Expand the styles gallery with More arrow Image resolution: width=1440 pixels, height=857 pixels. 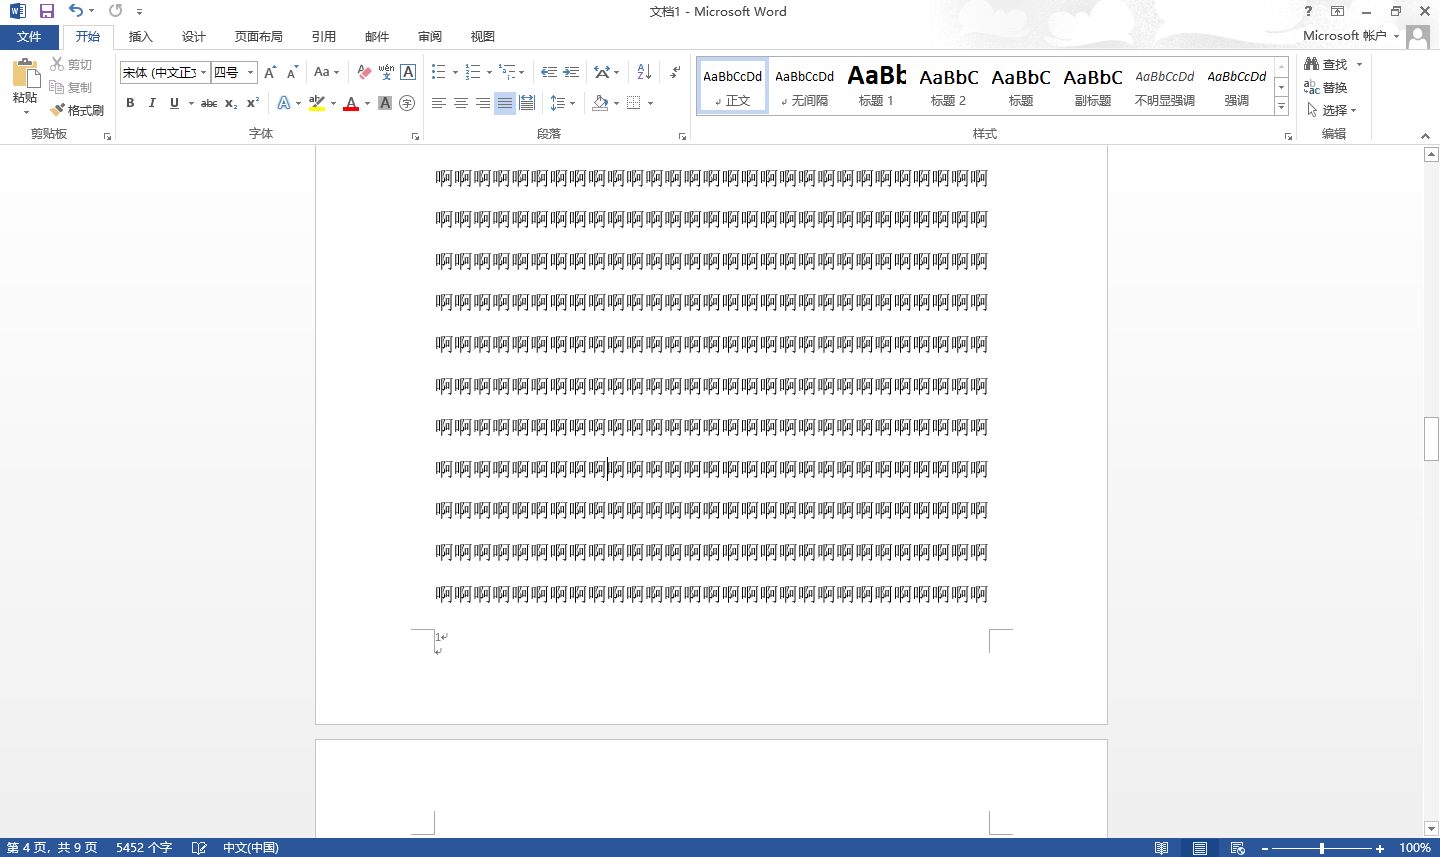pyautogui.click(x=1281, y=106)
